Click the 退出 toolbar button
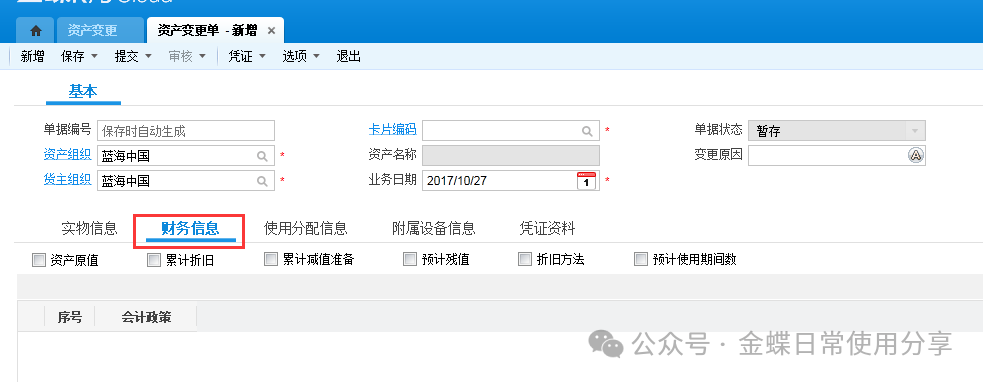 click(x=349, y=56)
